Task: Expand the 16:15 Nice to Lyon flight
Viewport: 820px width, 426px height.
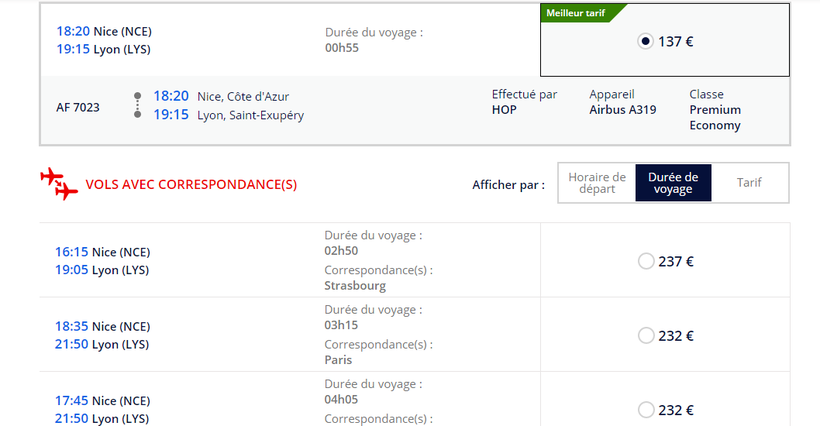Action: click(x=103, y=260)
